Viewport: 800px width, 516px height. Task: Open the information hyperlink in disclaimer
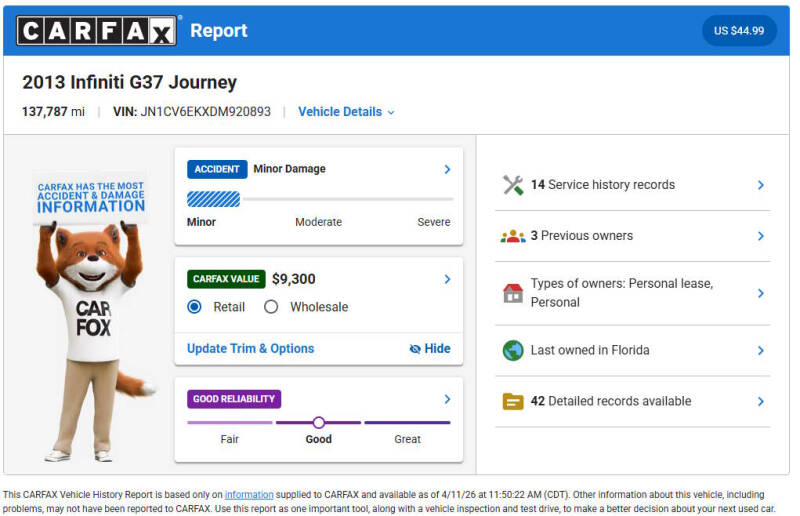[x=249, y=495]
